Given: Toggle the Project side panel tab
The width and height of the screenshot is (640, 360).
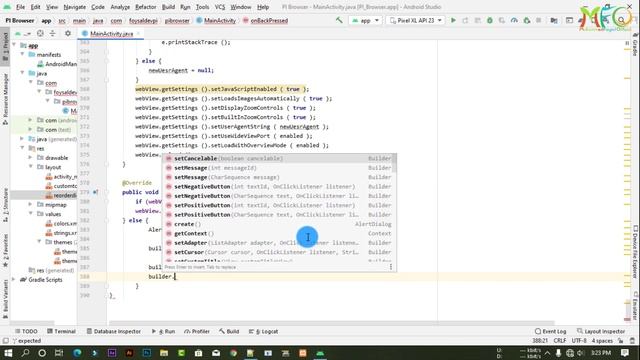Looking at the screenshot, I should tap(5, 47).
